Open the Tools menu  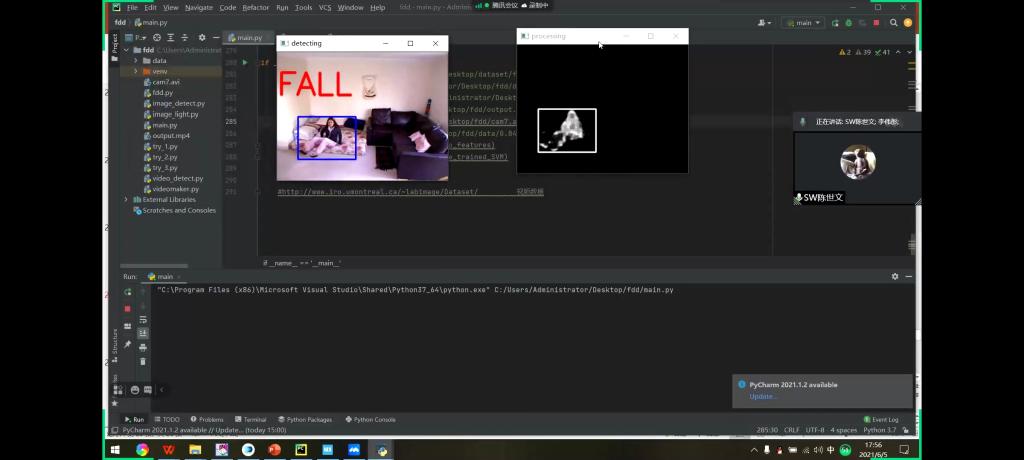[x=303, y=7]
